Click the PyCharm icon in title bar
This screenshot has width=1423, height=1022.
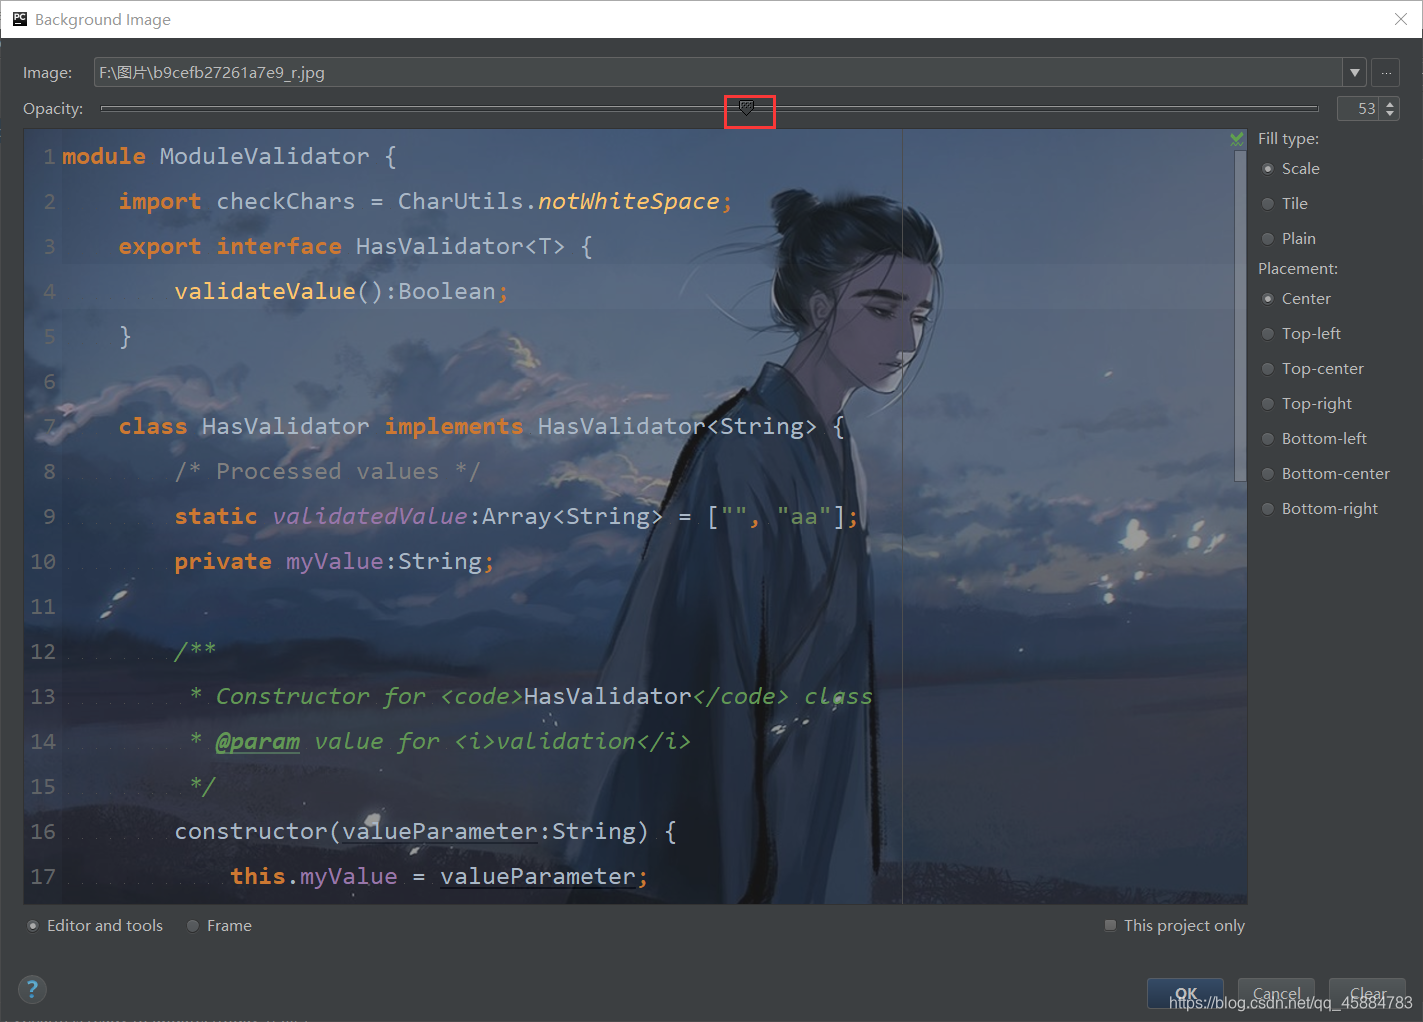pyautogui.click(x=19, y=19)
